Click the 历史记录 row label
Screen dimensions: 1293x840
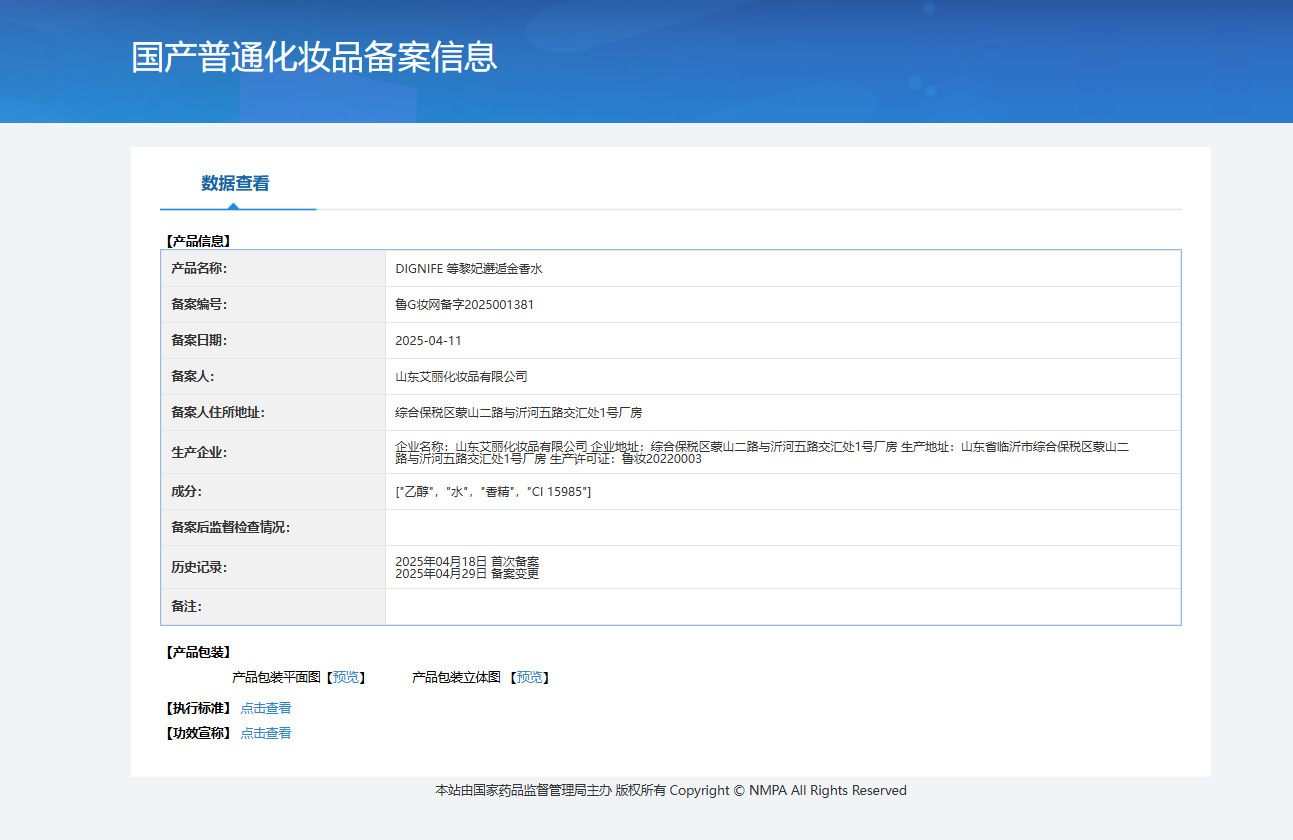[x=199, y=567]
